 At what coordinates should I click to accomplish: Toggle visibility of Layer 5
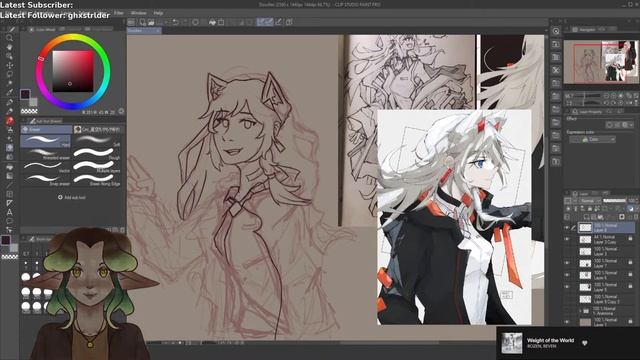click(567, 287)
